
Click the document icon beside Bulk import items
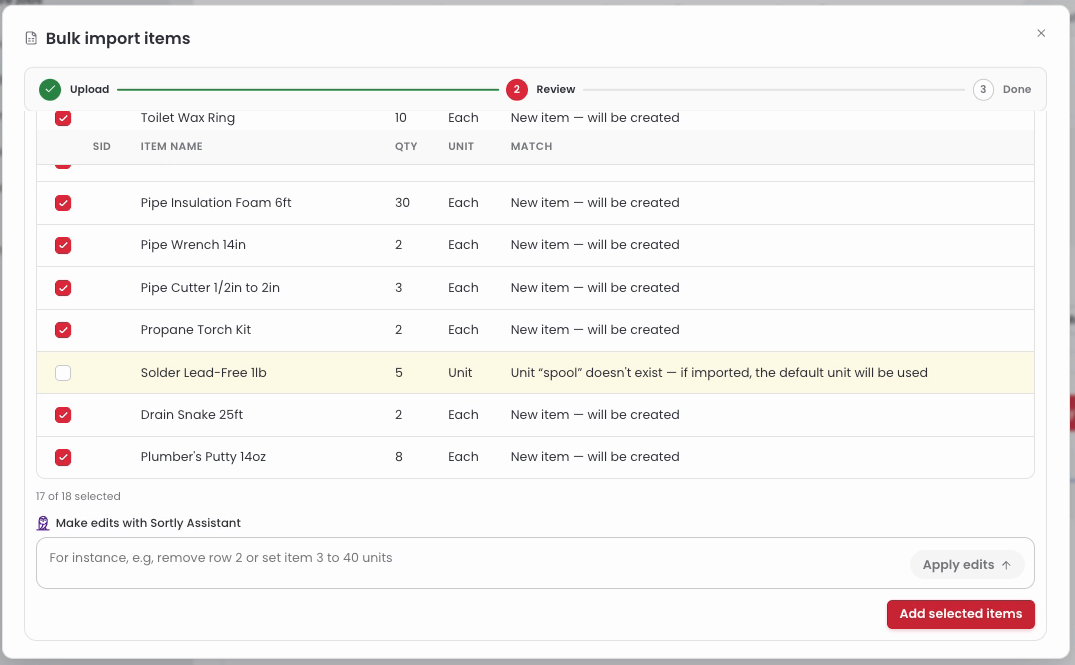pyautogui.click(x=31, y=38)
